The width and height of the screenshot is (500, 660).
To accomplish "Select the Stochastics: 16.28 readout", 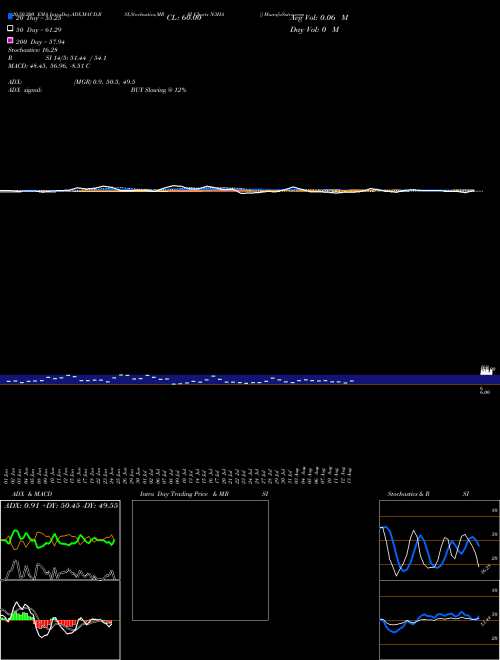I will [x=33, y=50].
